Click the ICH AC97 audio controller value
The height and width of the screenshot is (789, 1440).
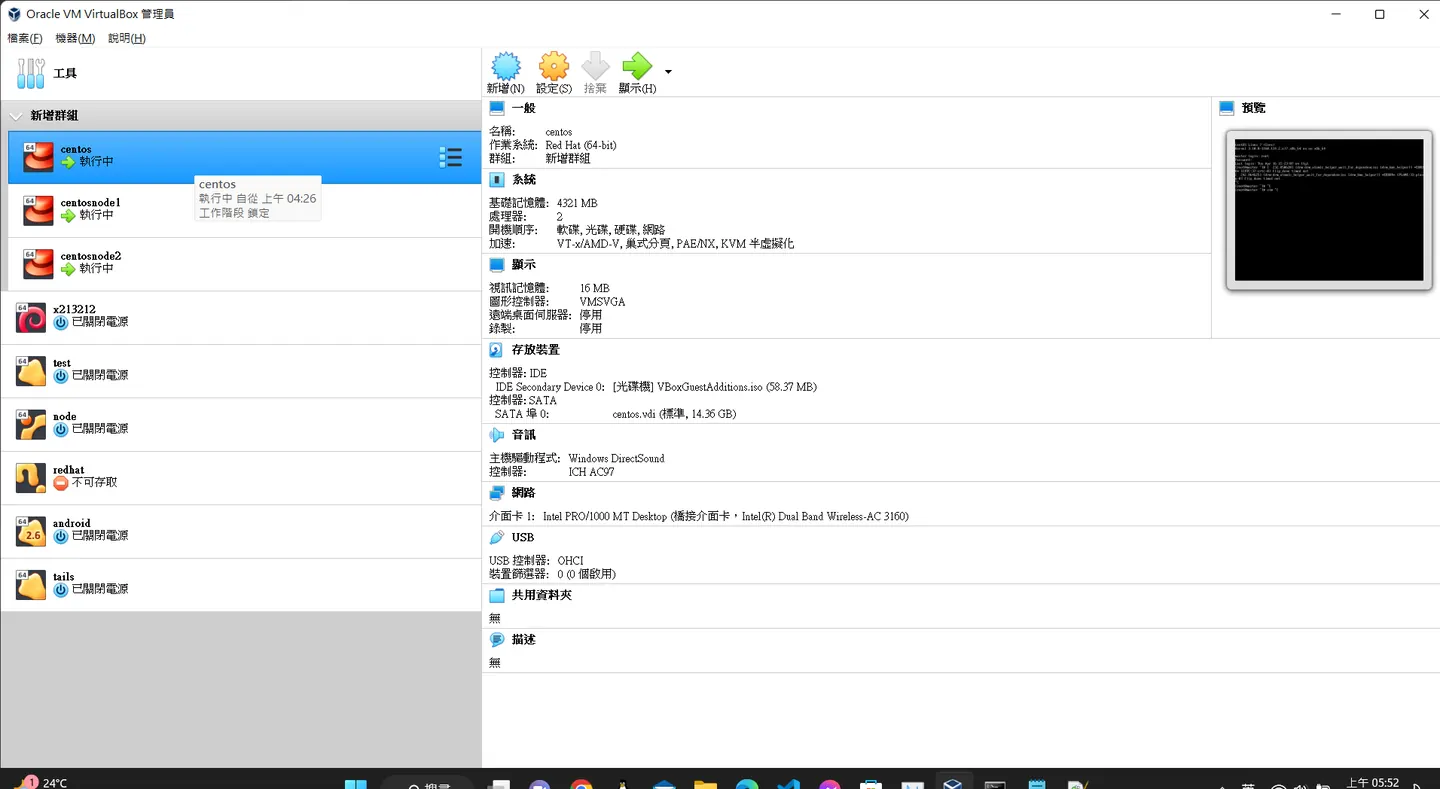(x=592, y=472)
